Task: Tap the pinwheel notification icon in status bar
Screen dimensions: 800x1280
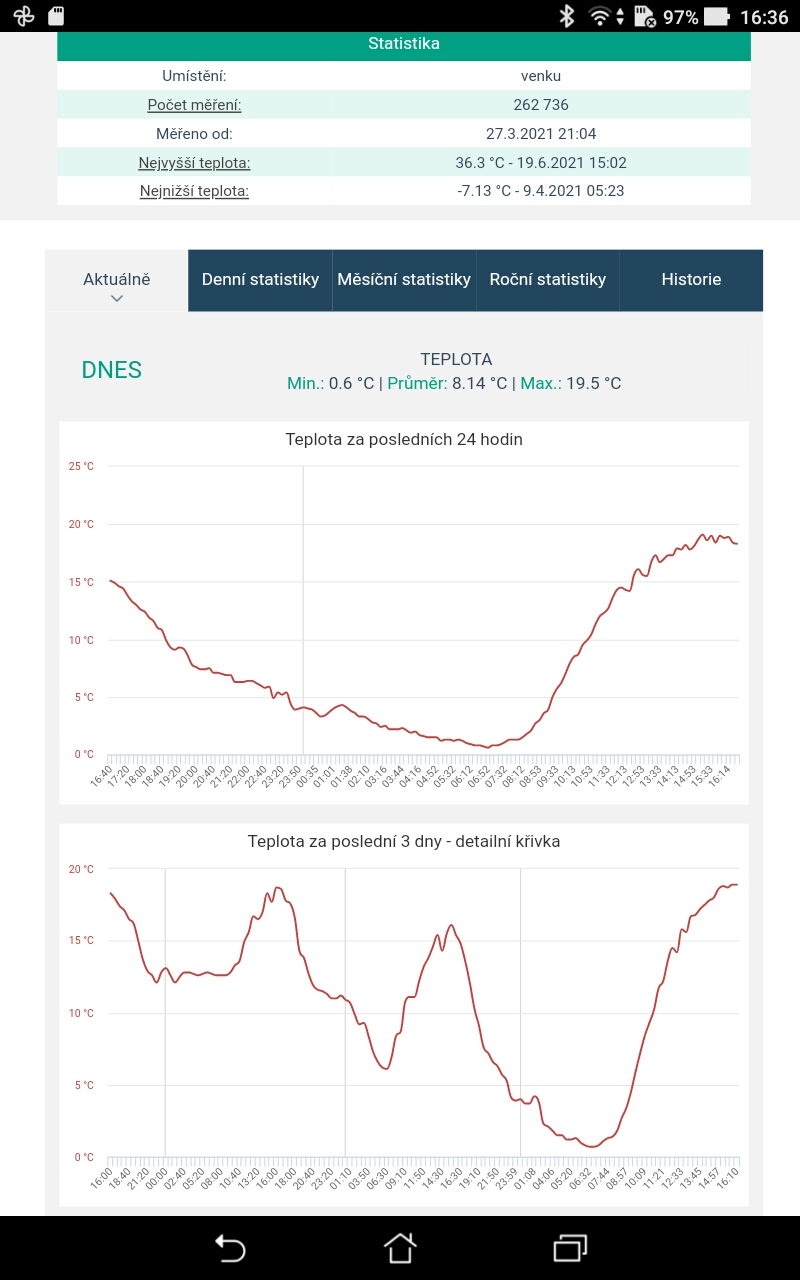Action: point(24,16)
